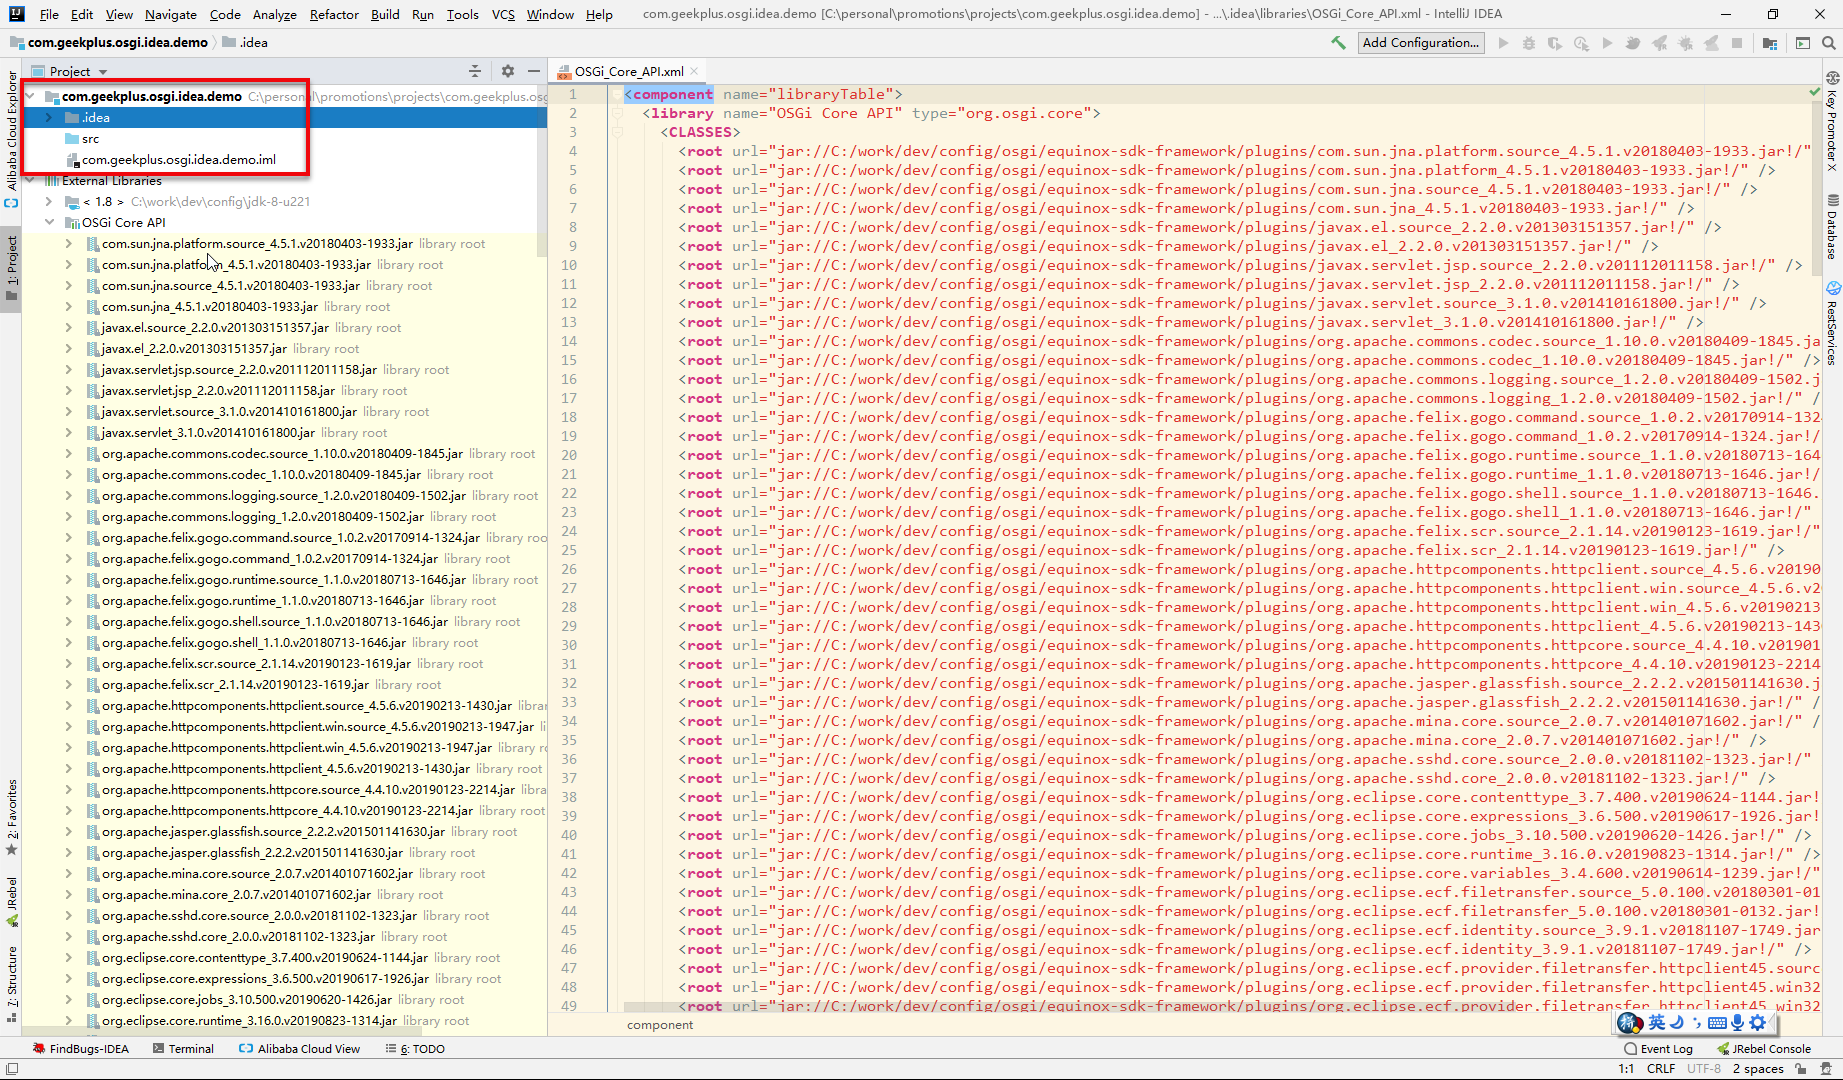Image resolution: width=1843 pixels, height=1080 pixels.
Task: Select the src folder in project tree
Action: point(90,139)
